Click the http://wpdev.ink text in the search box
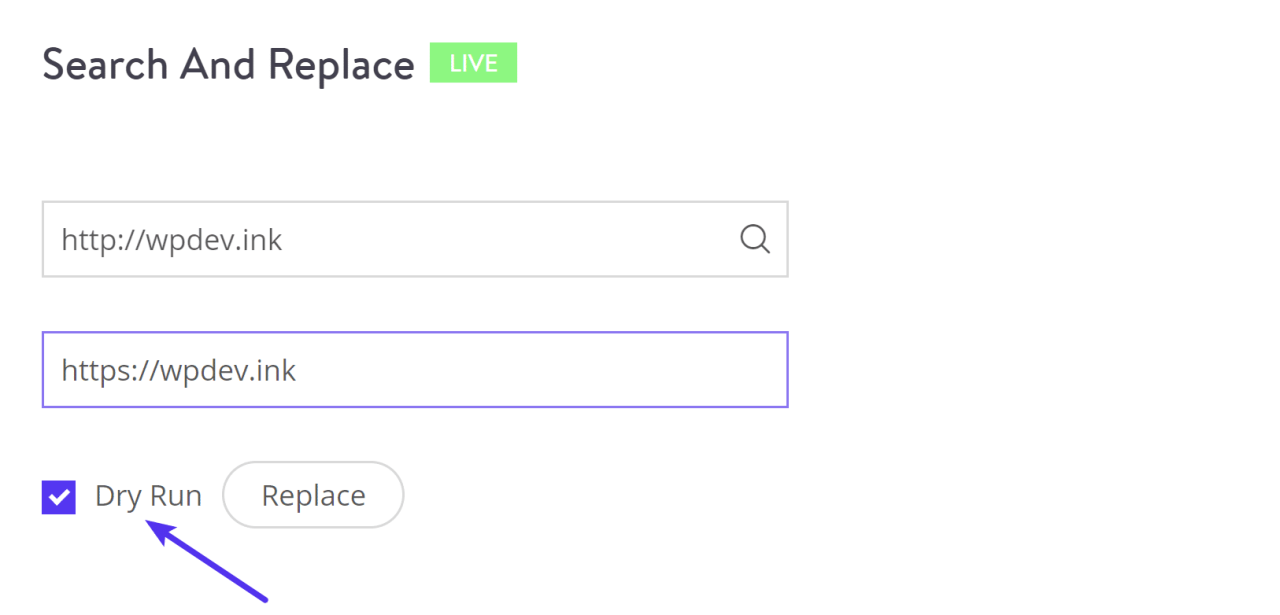Viewport: 1280px width, 615px height. click(x=172, y=240)
